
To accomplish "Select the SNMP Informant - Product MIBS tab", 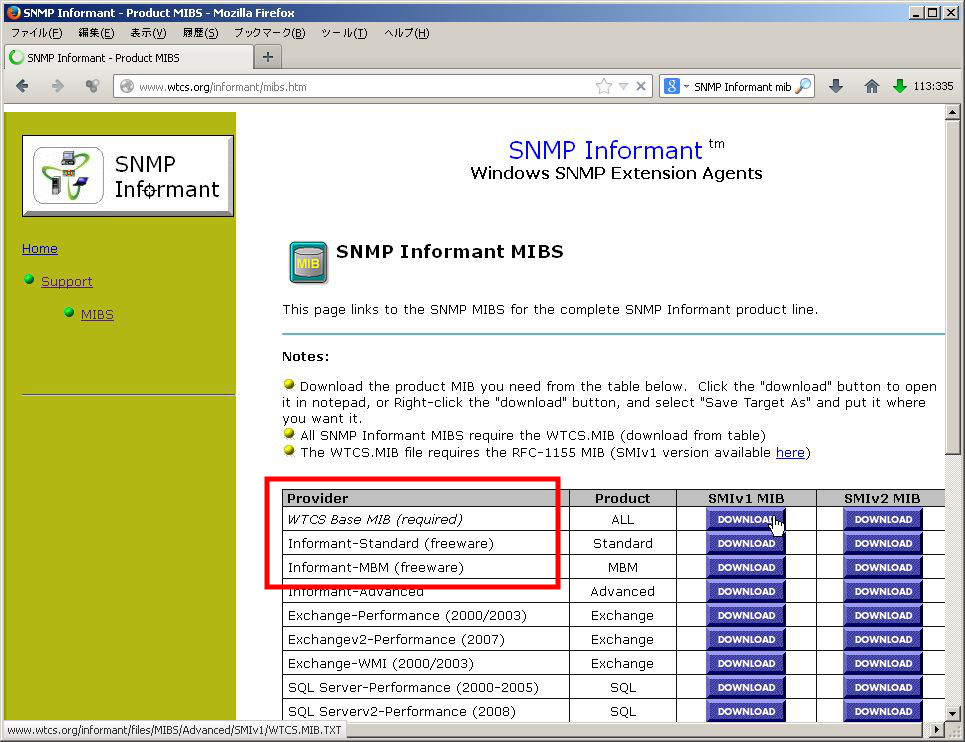I will click(x=129, y=57).
